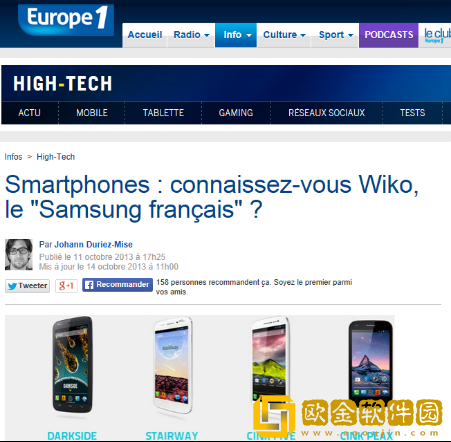451x442 pixels.
Task: Click the Tweeter share button
Action: (27, 286)
